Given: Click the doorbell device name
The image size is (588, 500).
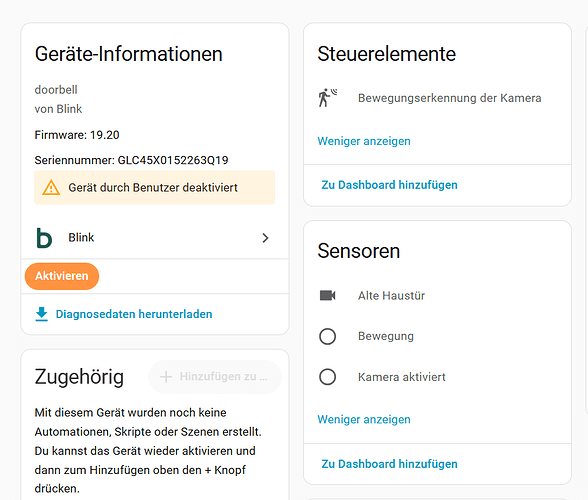Looking at the screenshot, I should (56, 90).
